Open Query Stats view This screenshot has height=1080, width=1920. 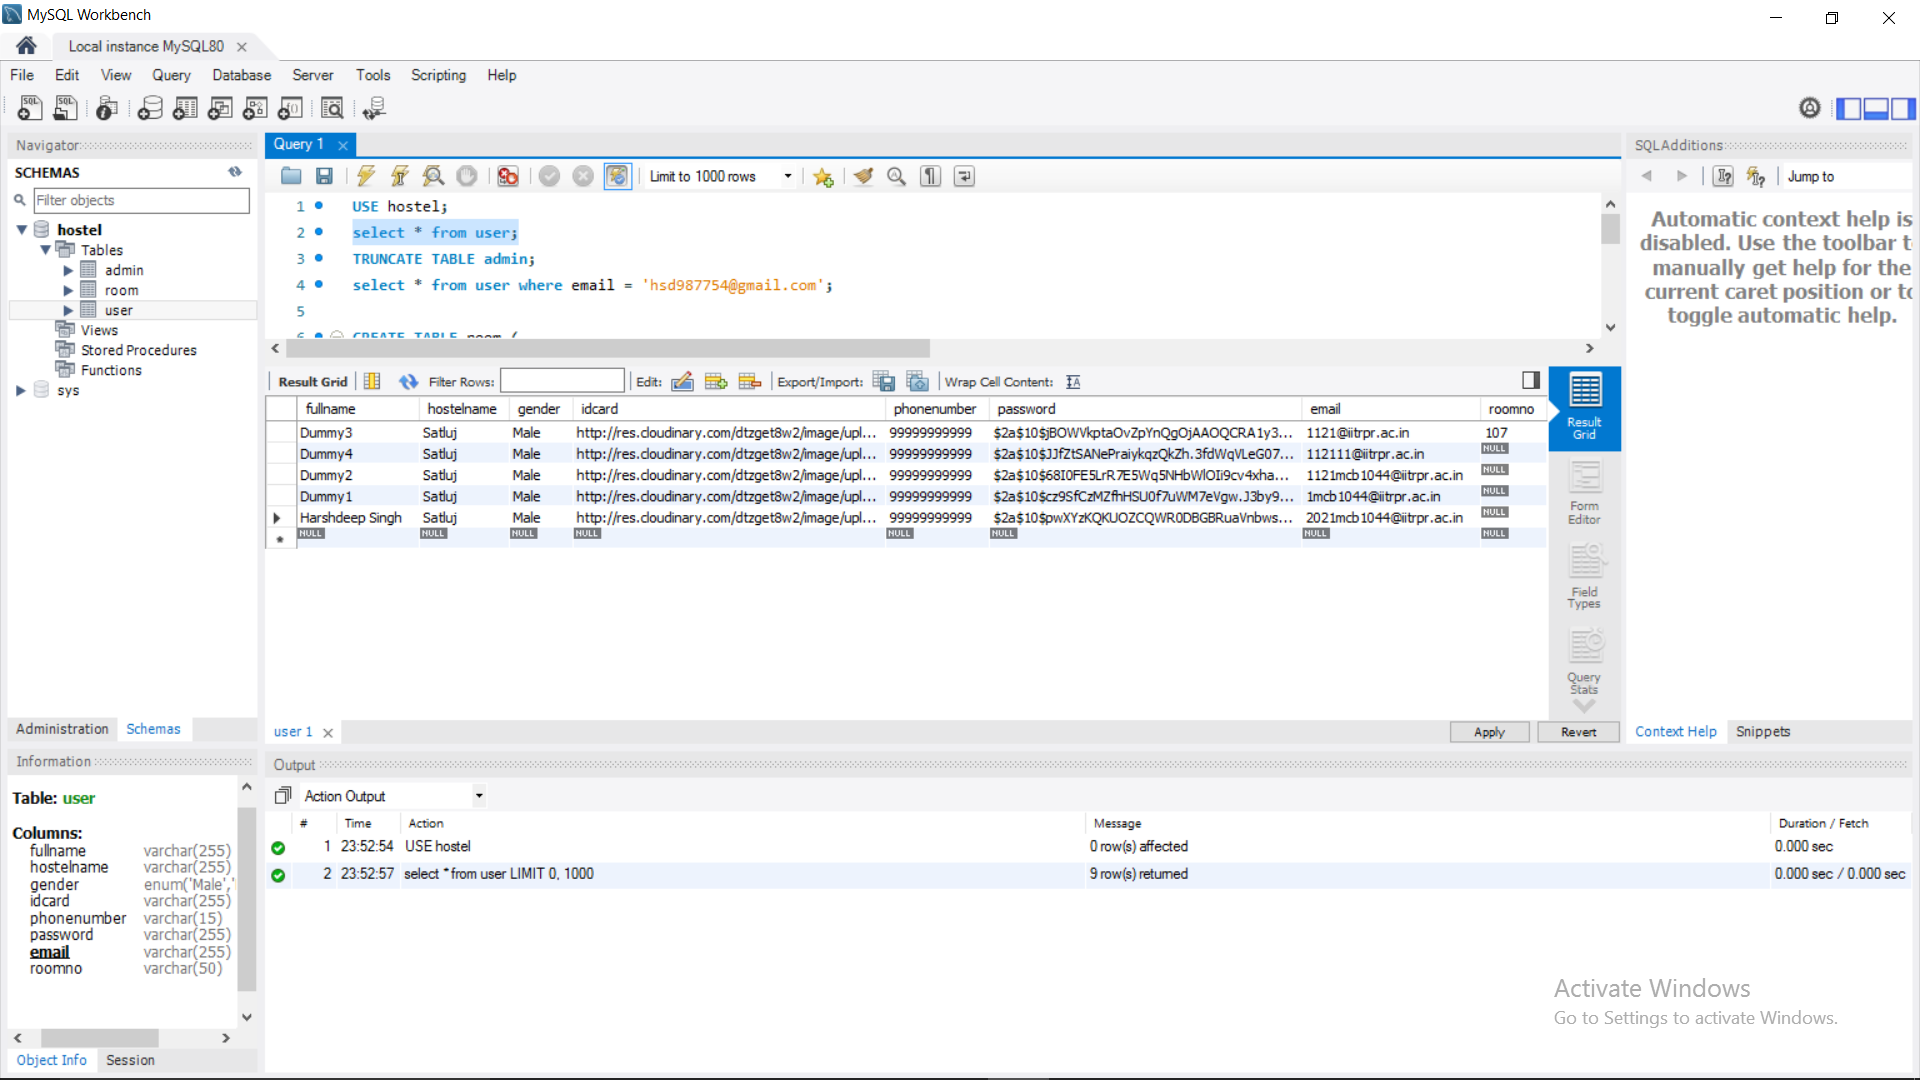click(1584, 661)
